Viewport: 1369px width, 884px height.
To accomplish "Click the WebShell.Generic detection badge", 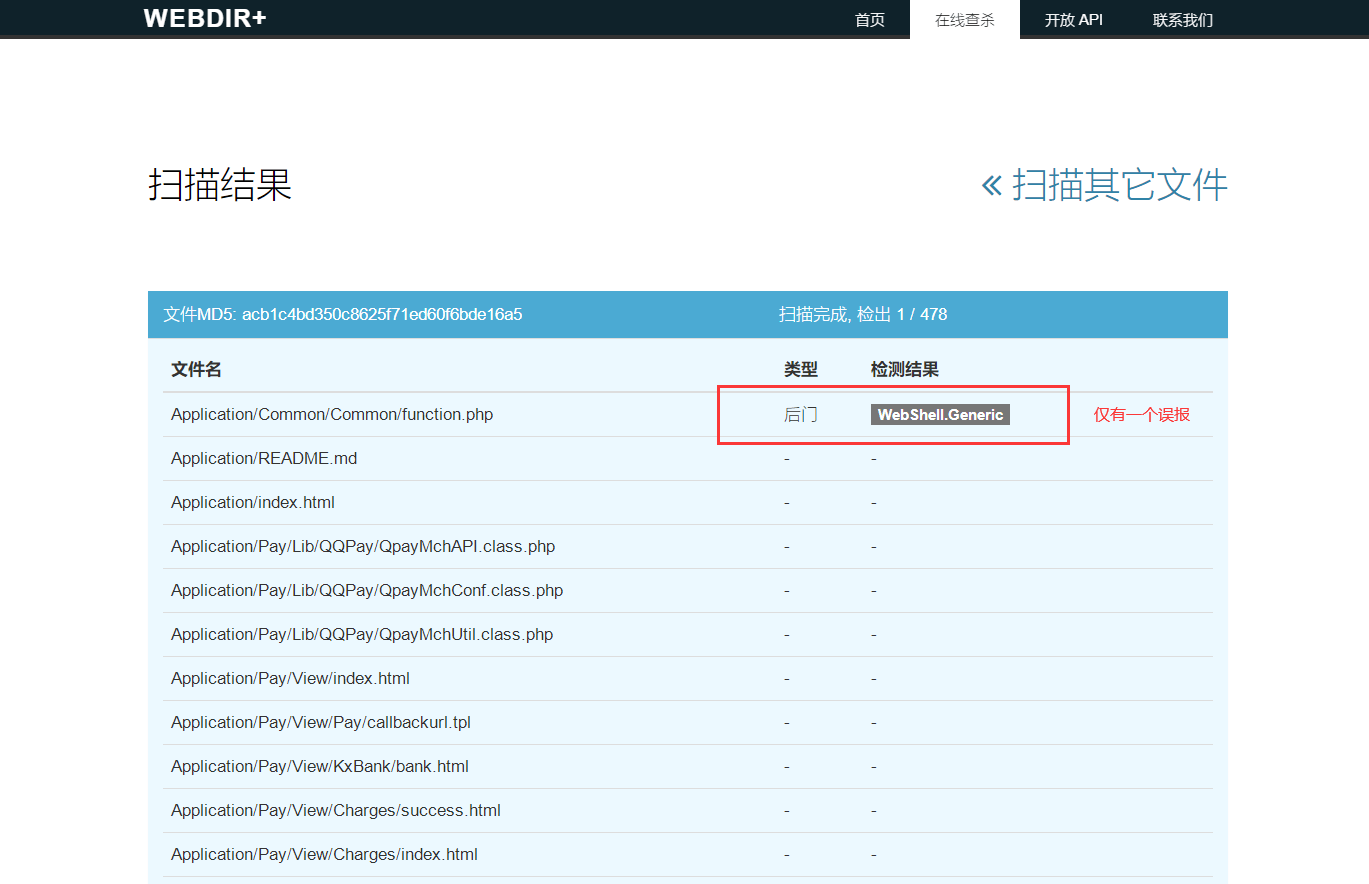I will pyautogui.click(x=939, y=414).
